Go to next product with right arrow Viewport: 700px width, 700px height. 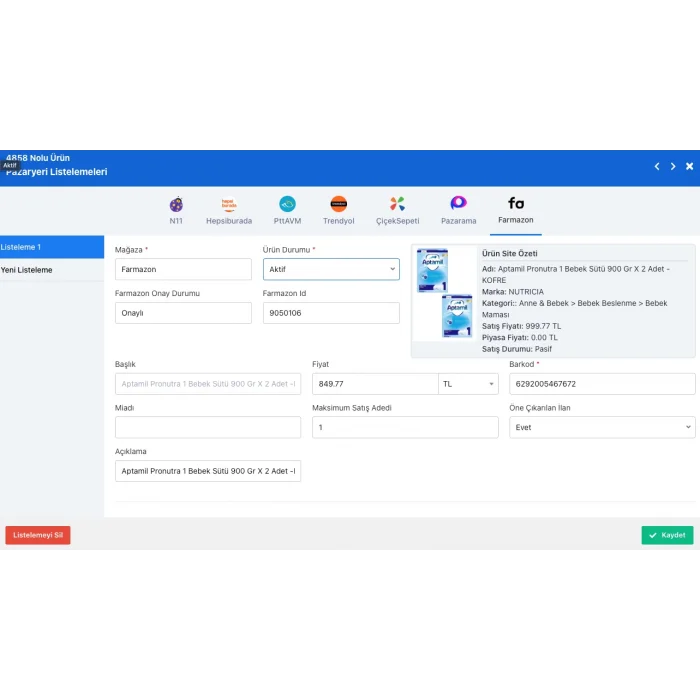(x=673, y=166)
